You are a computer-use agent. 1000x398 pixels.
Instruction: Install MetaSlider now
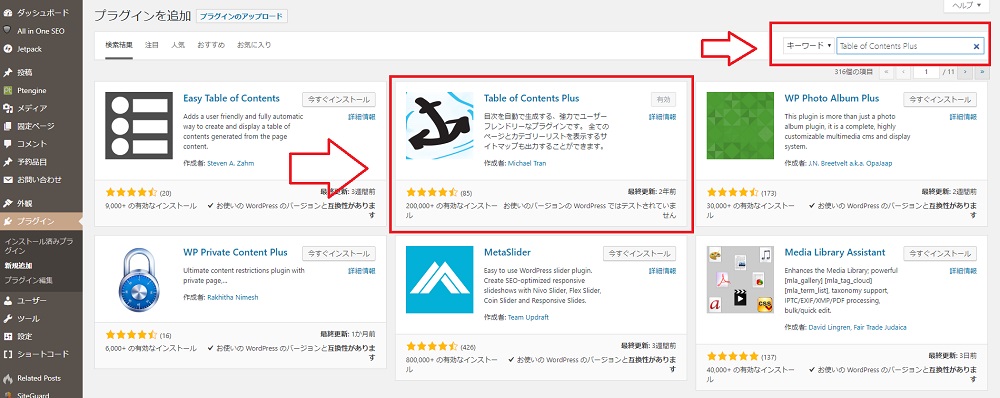tap(639, 253)
